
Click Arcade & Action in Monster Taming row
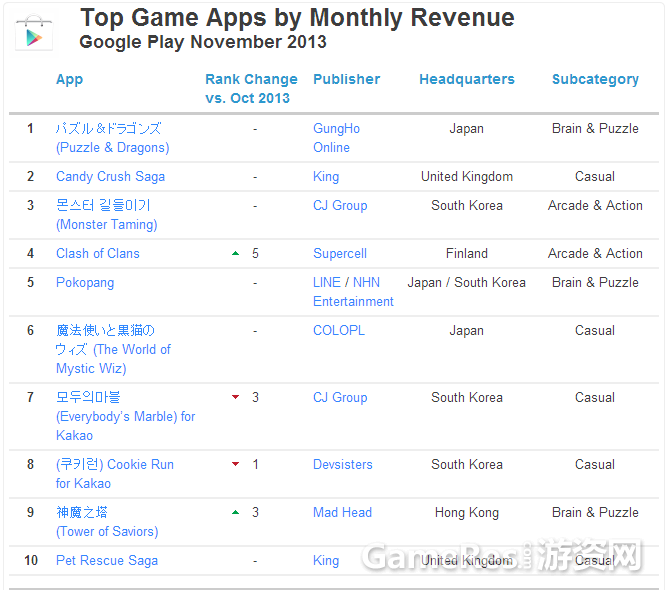[x=595, y=205]
